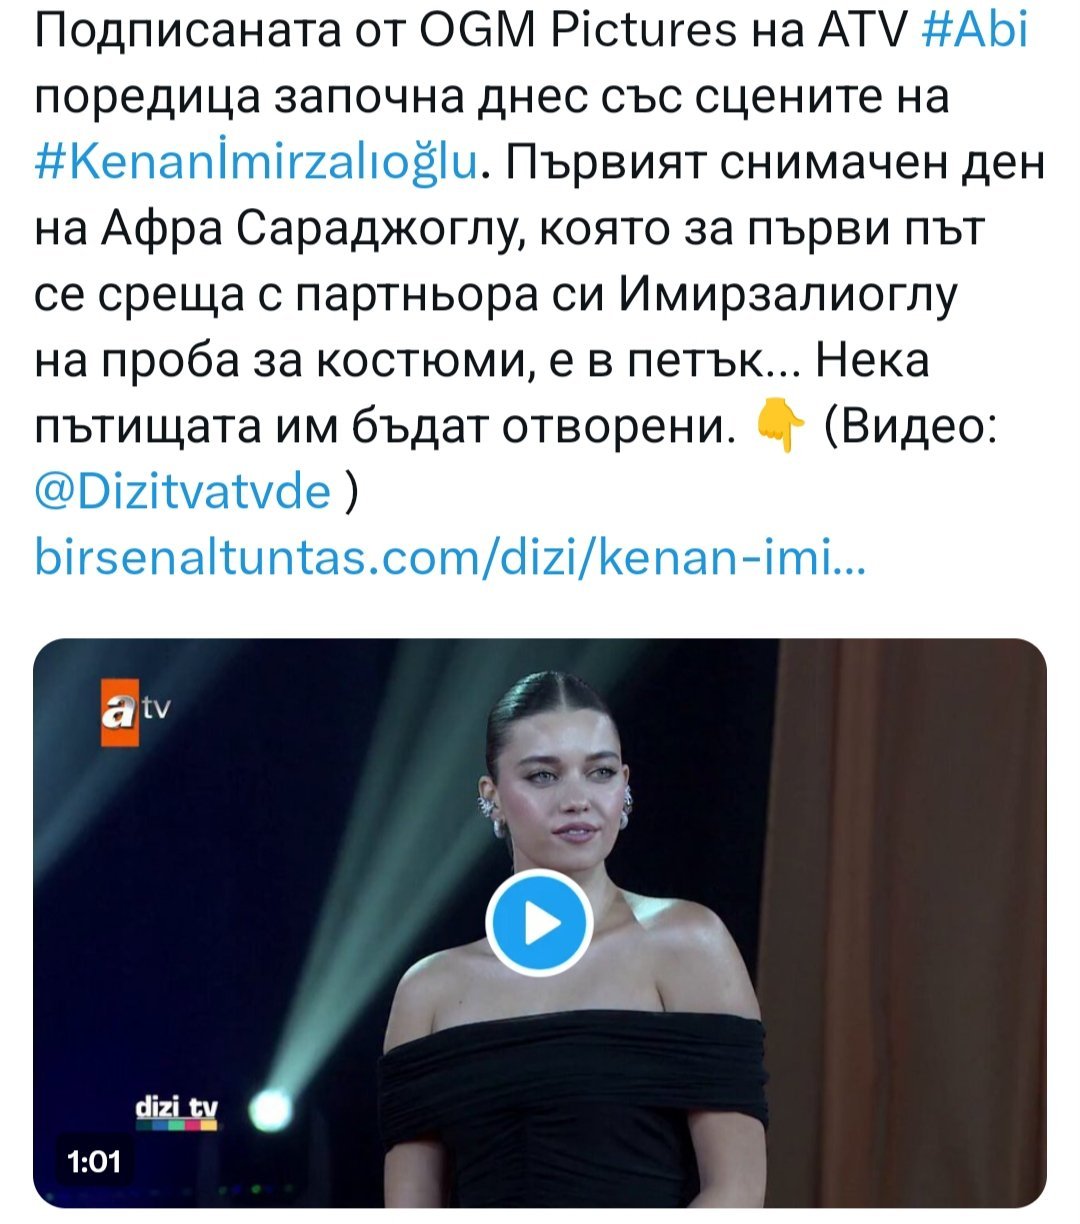Tap the (Видео: label text

pyautogui.click(x=909, y=425)
